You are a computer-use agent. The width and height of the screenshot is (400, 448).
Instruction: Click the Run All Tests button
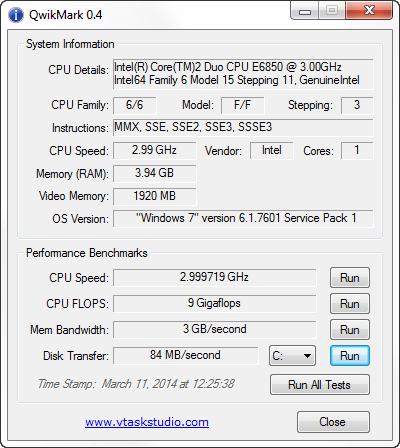pos(320,385)
